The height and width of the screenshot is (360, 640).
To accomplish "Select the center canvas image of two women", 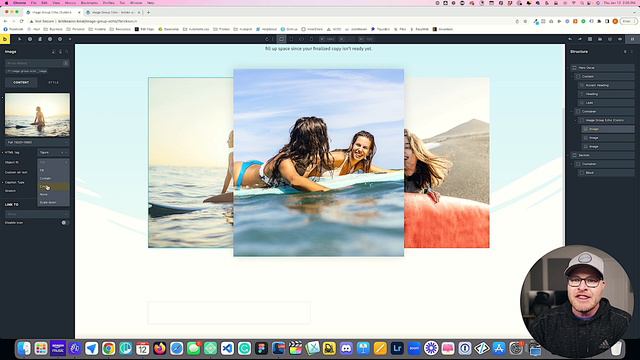I will 318,162.
